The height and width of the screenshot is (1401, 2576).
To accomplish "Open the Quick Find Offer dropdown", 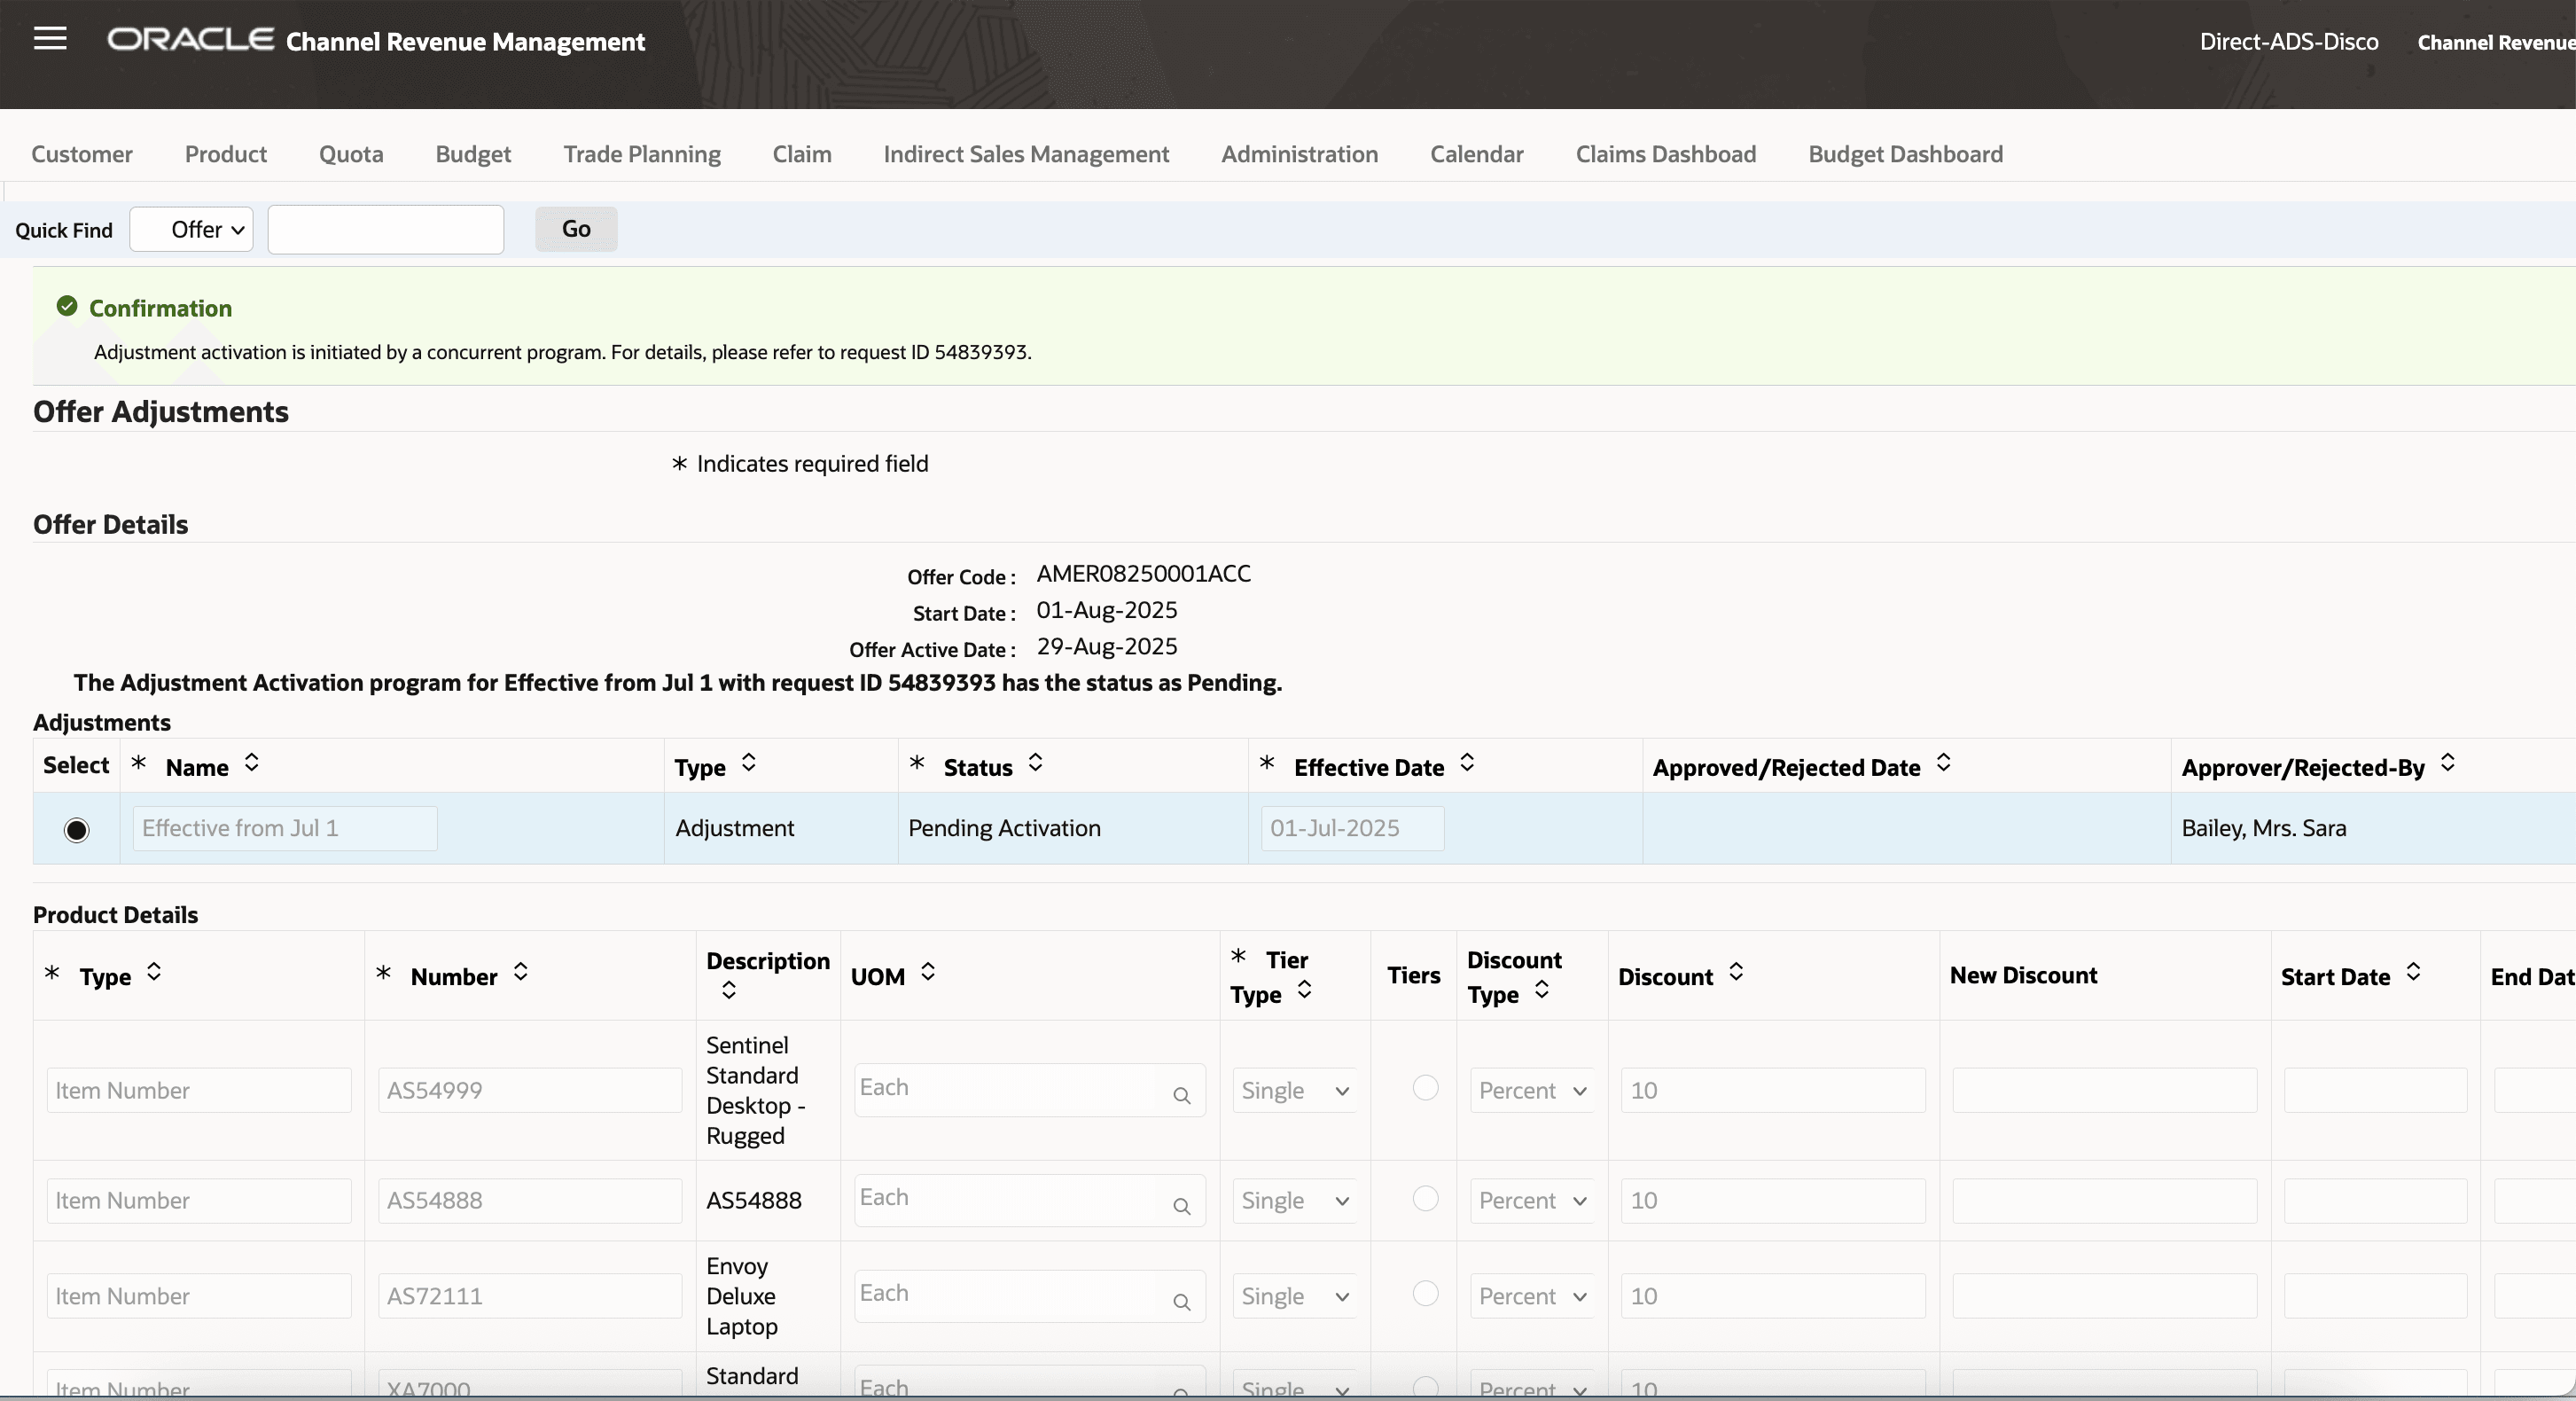I will [x=192, y=230].
